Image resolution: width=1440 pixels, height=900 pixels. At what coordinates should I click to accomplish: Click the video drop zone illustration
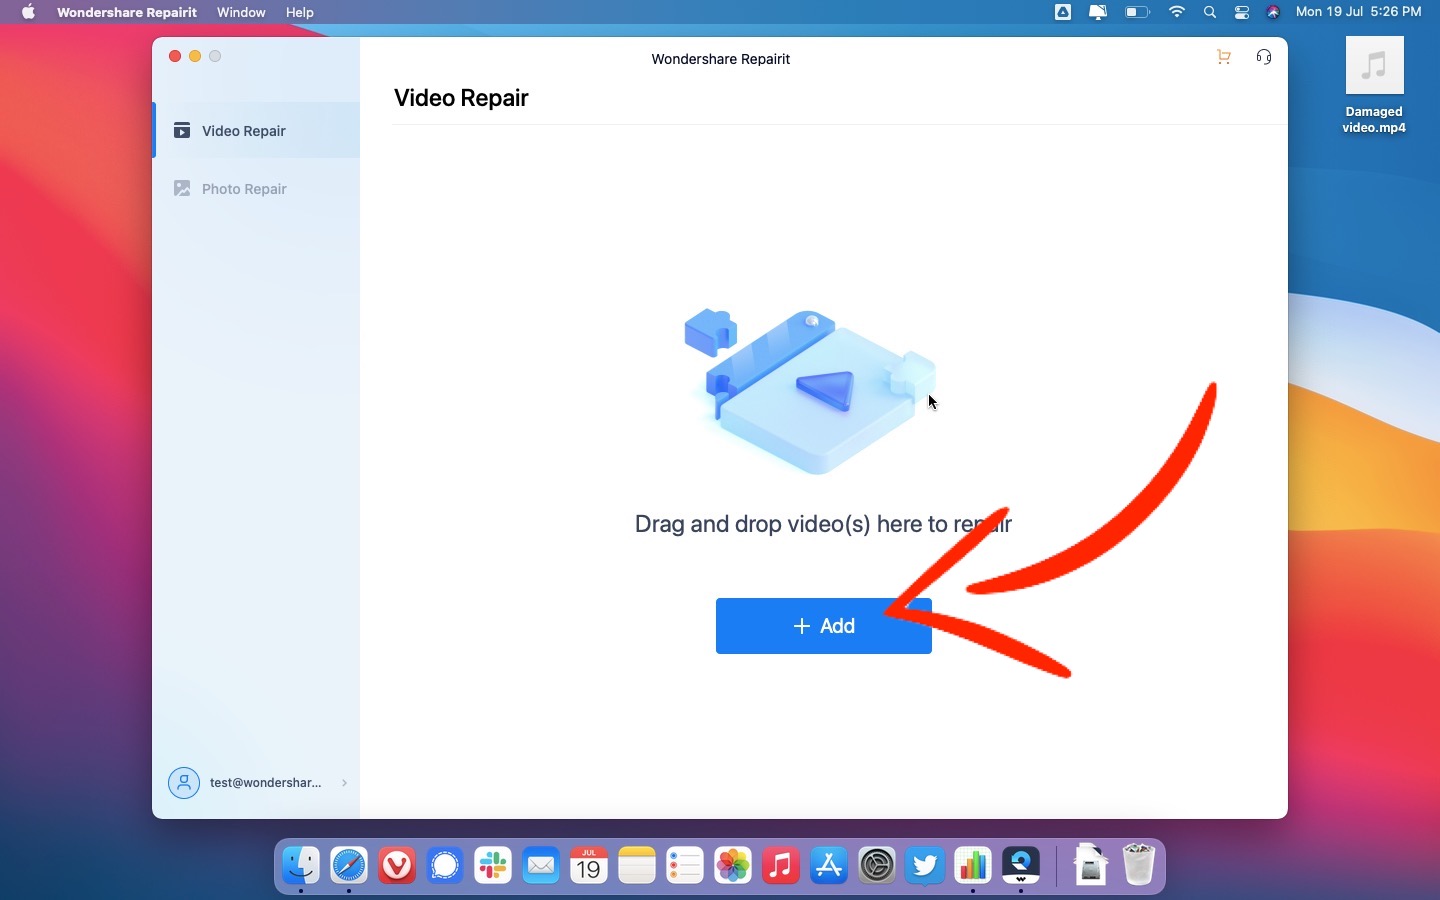[812, 390]
